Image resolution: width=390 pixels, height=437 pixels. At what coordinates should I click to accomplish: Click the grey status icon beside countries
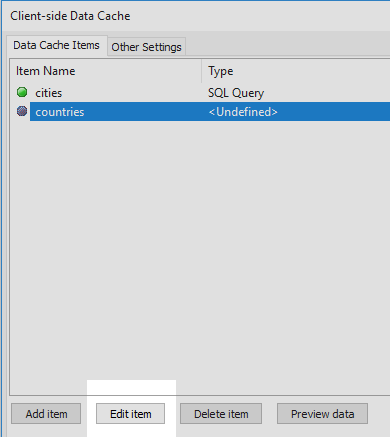(x=22, y=111)
